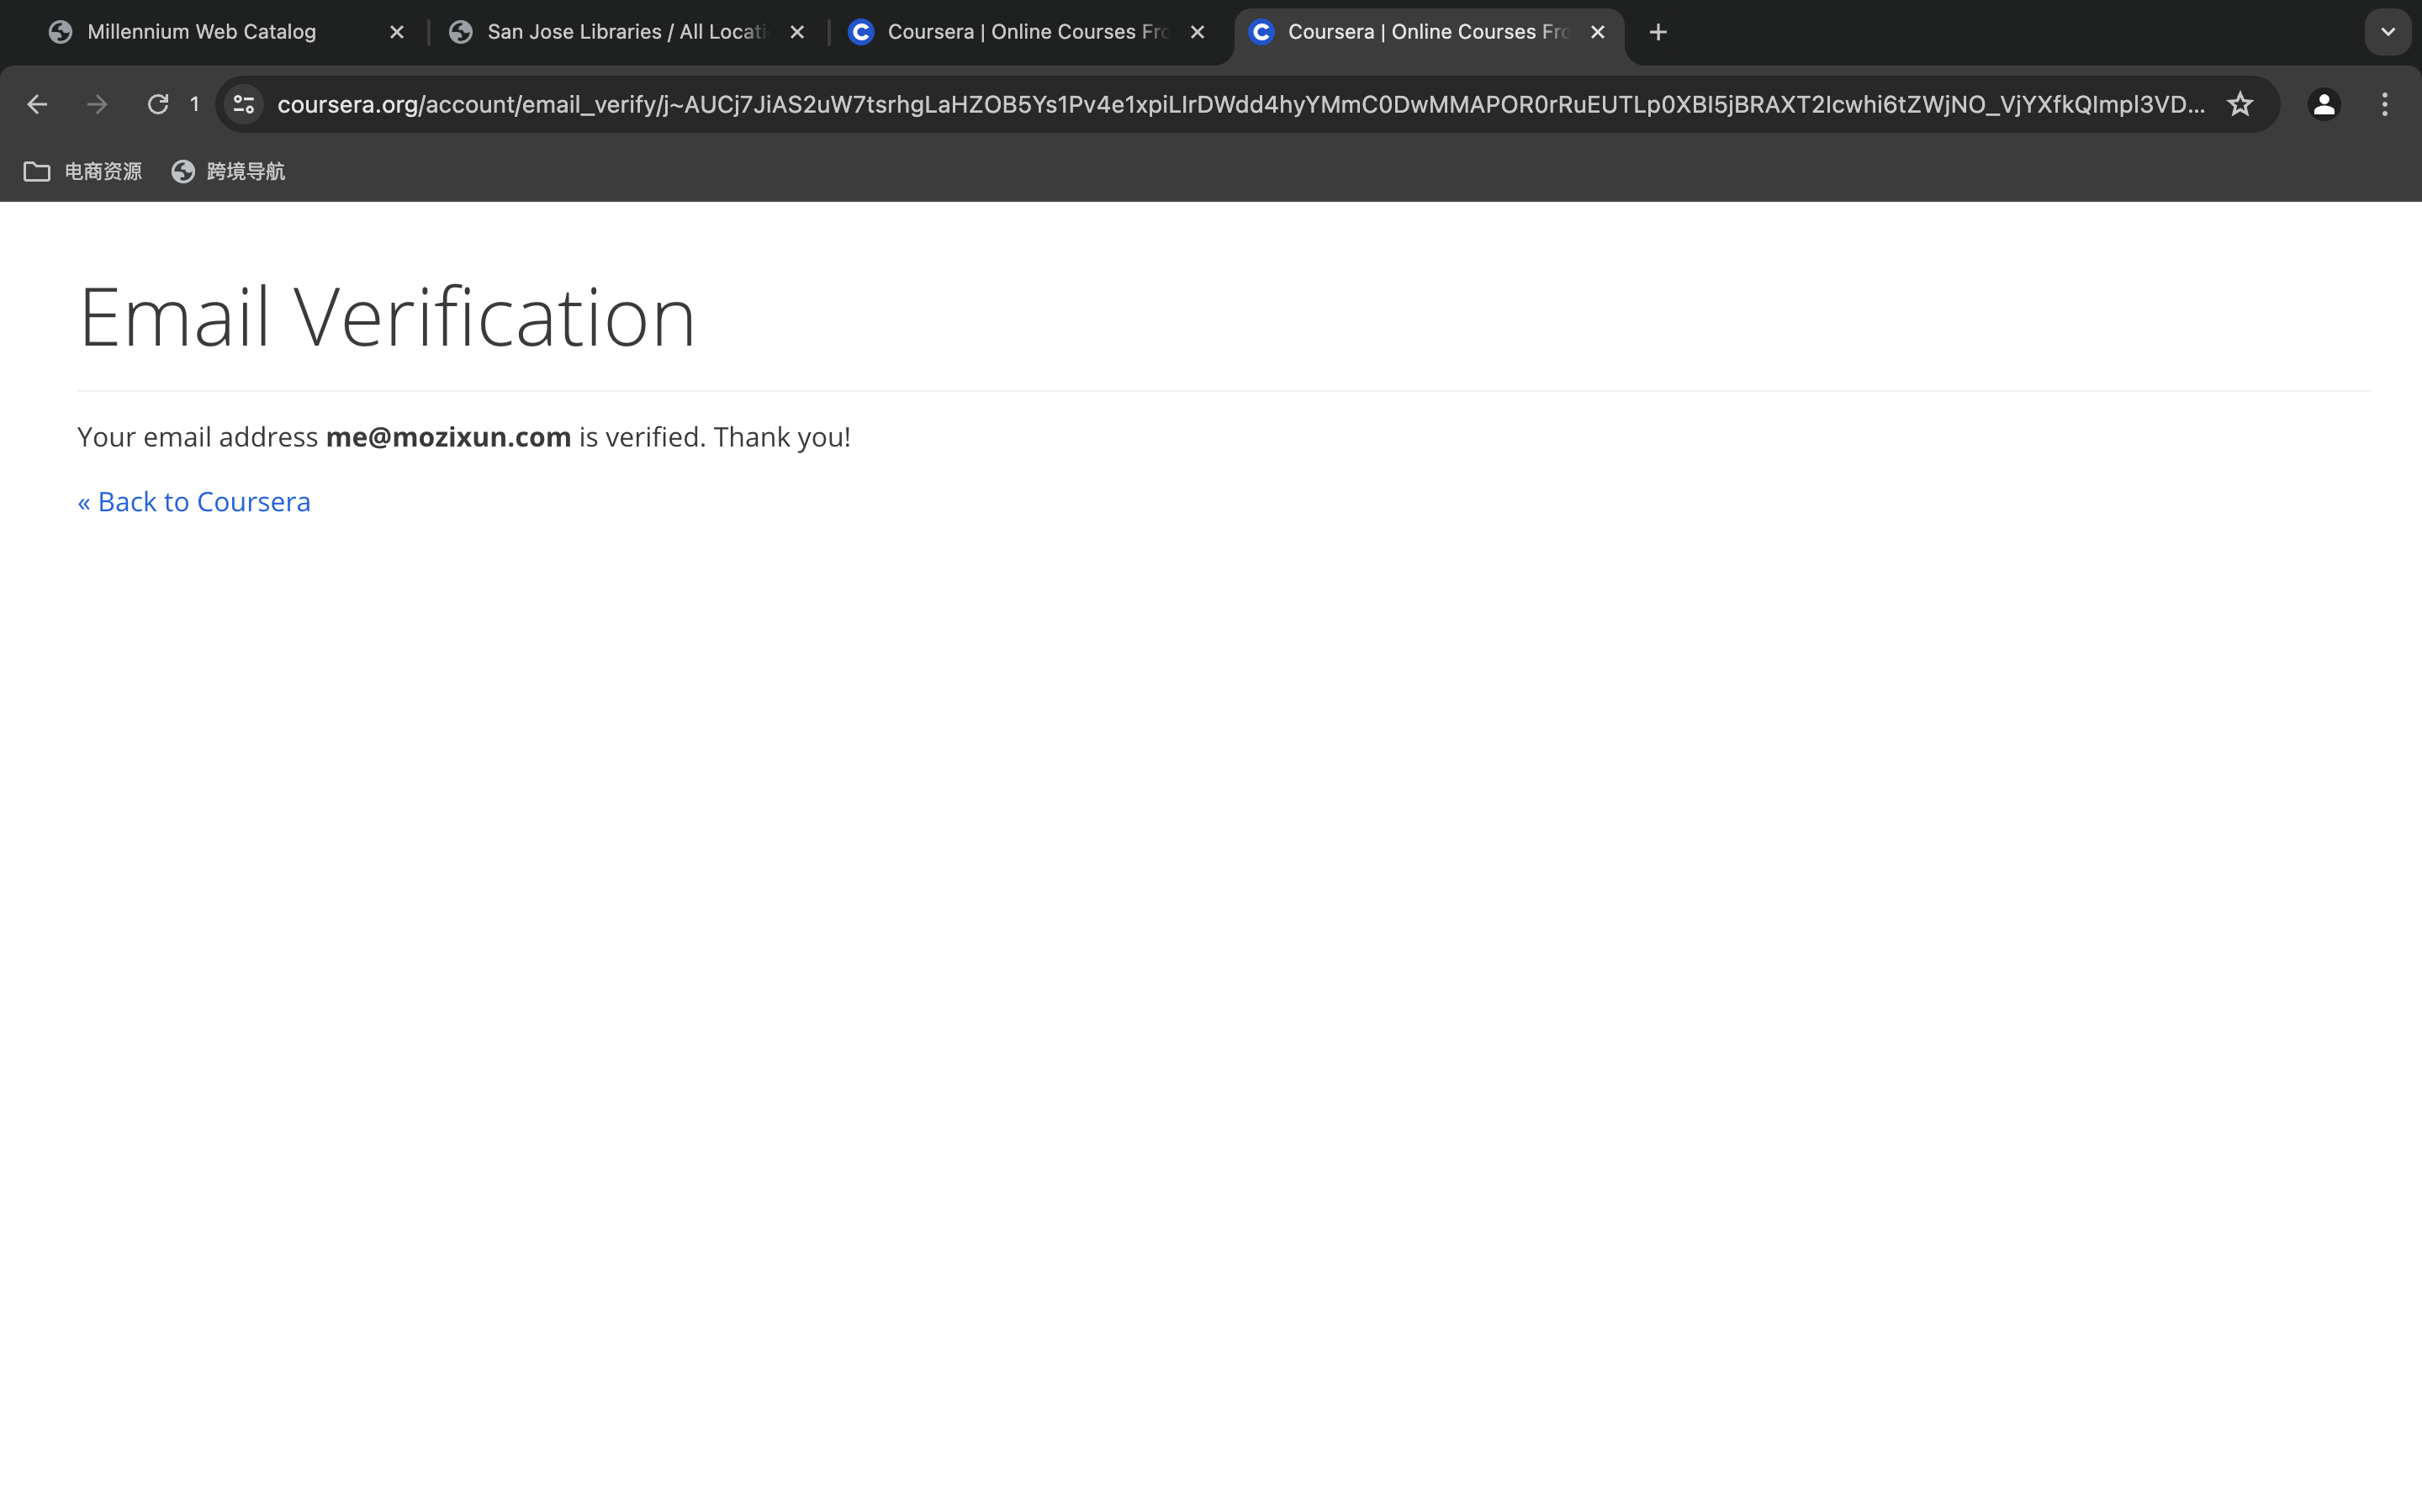Open a new tab with plus icon

click(x=1658, y=32)
